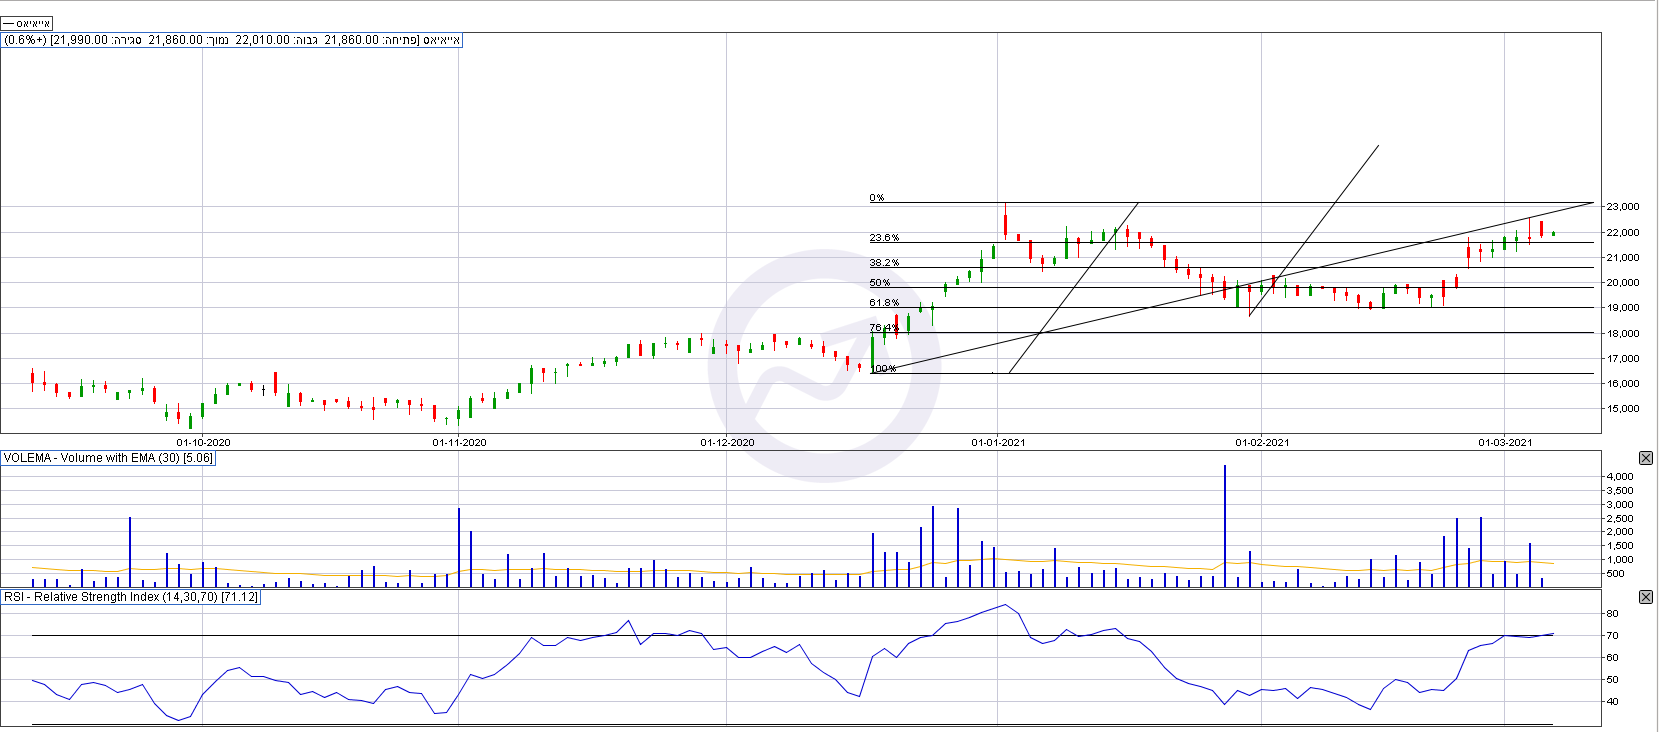Click the 17,000 price axis label
This screenshot has width=1659, height=732.
[x=1623, y=358]
